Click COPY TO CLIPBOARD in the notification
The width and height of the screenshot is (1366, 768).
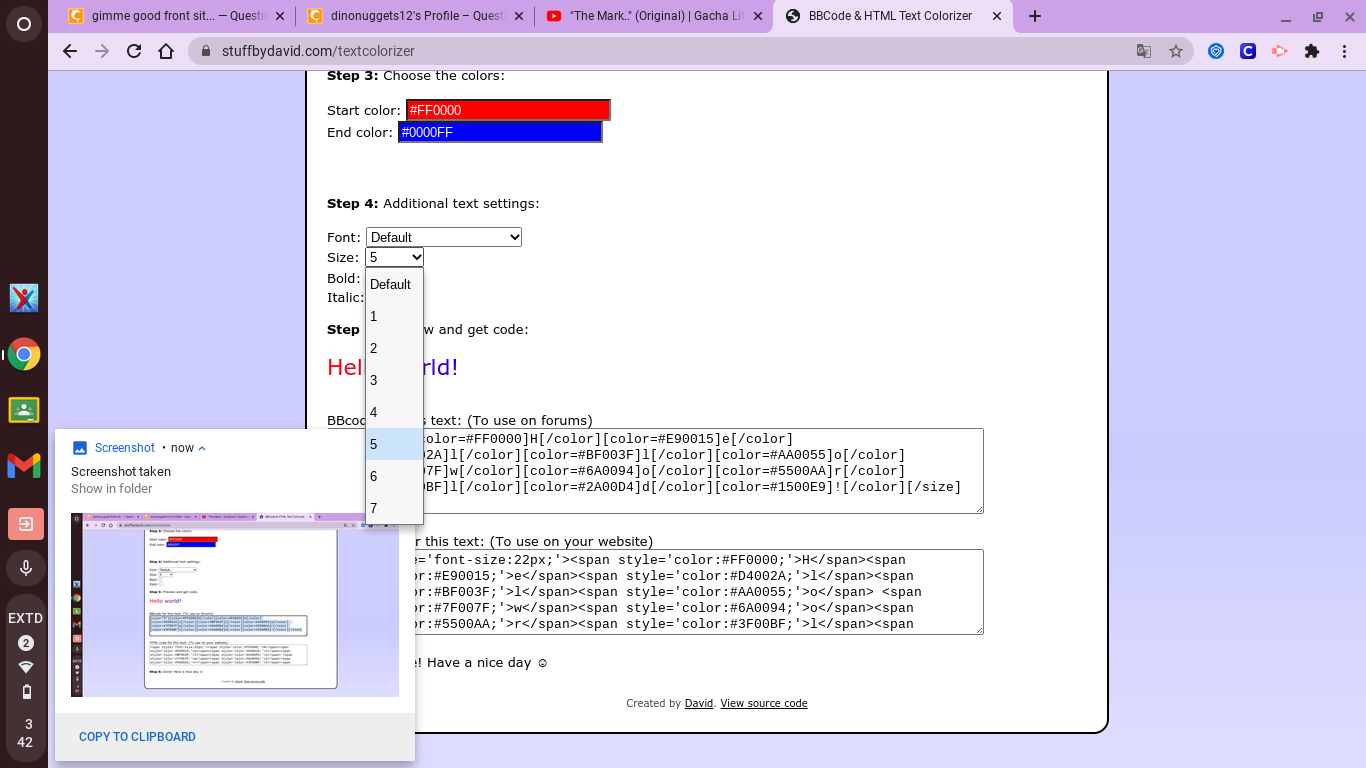(137, 737)
